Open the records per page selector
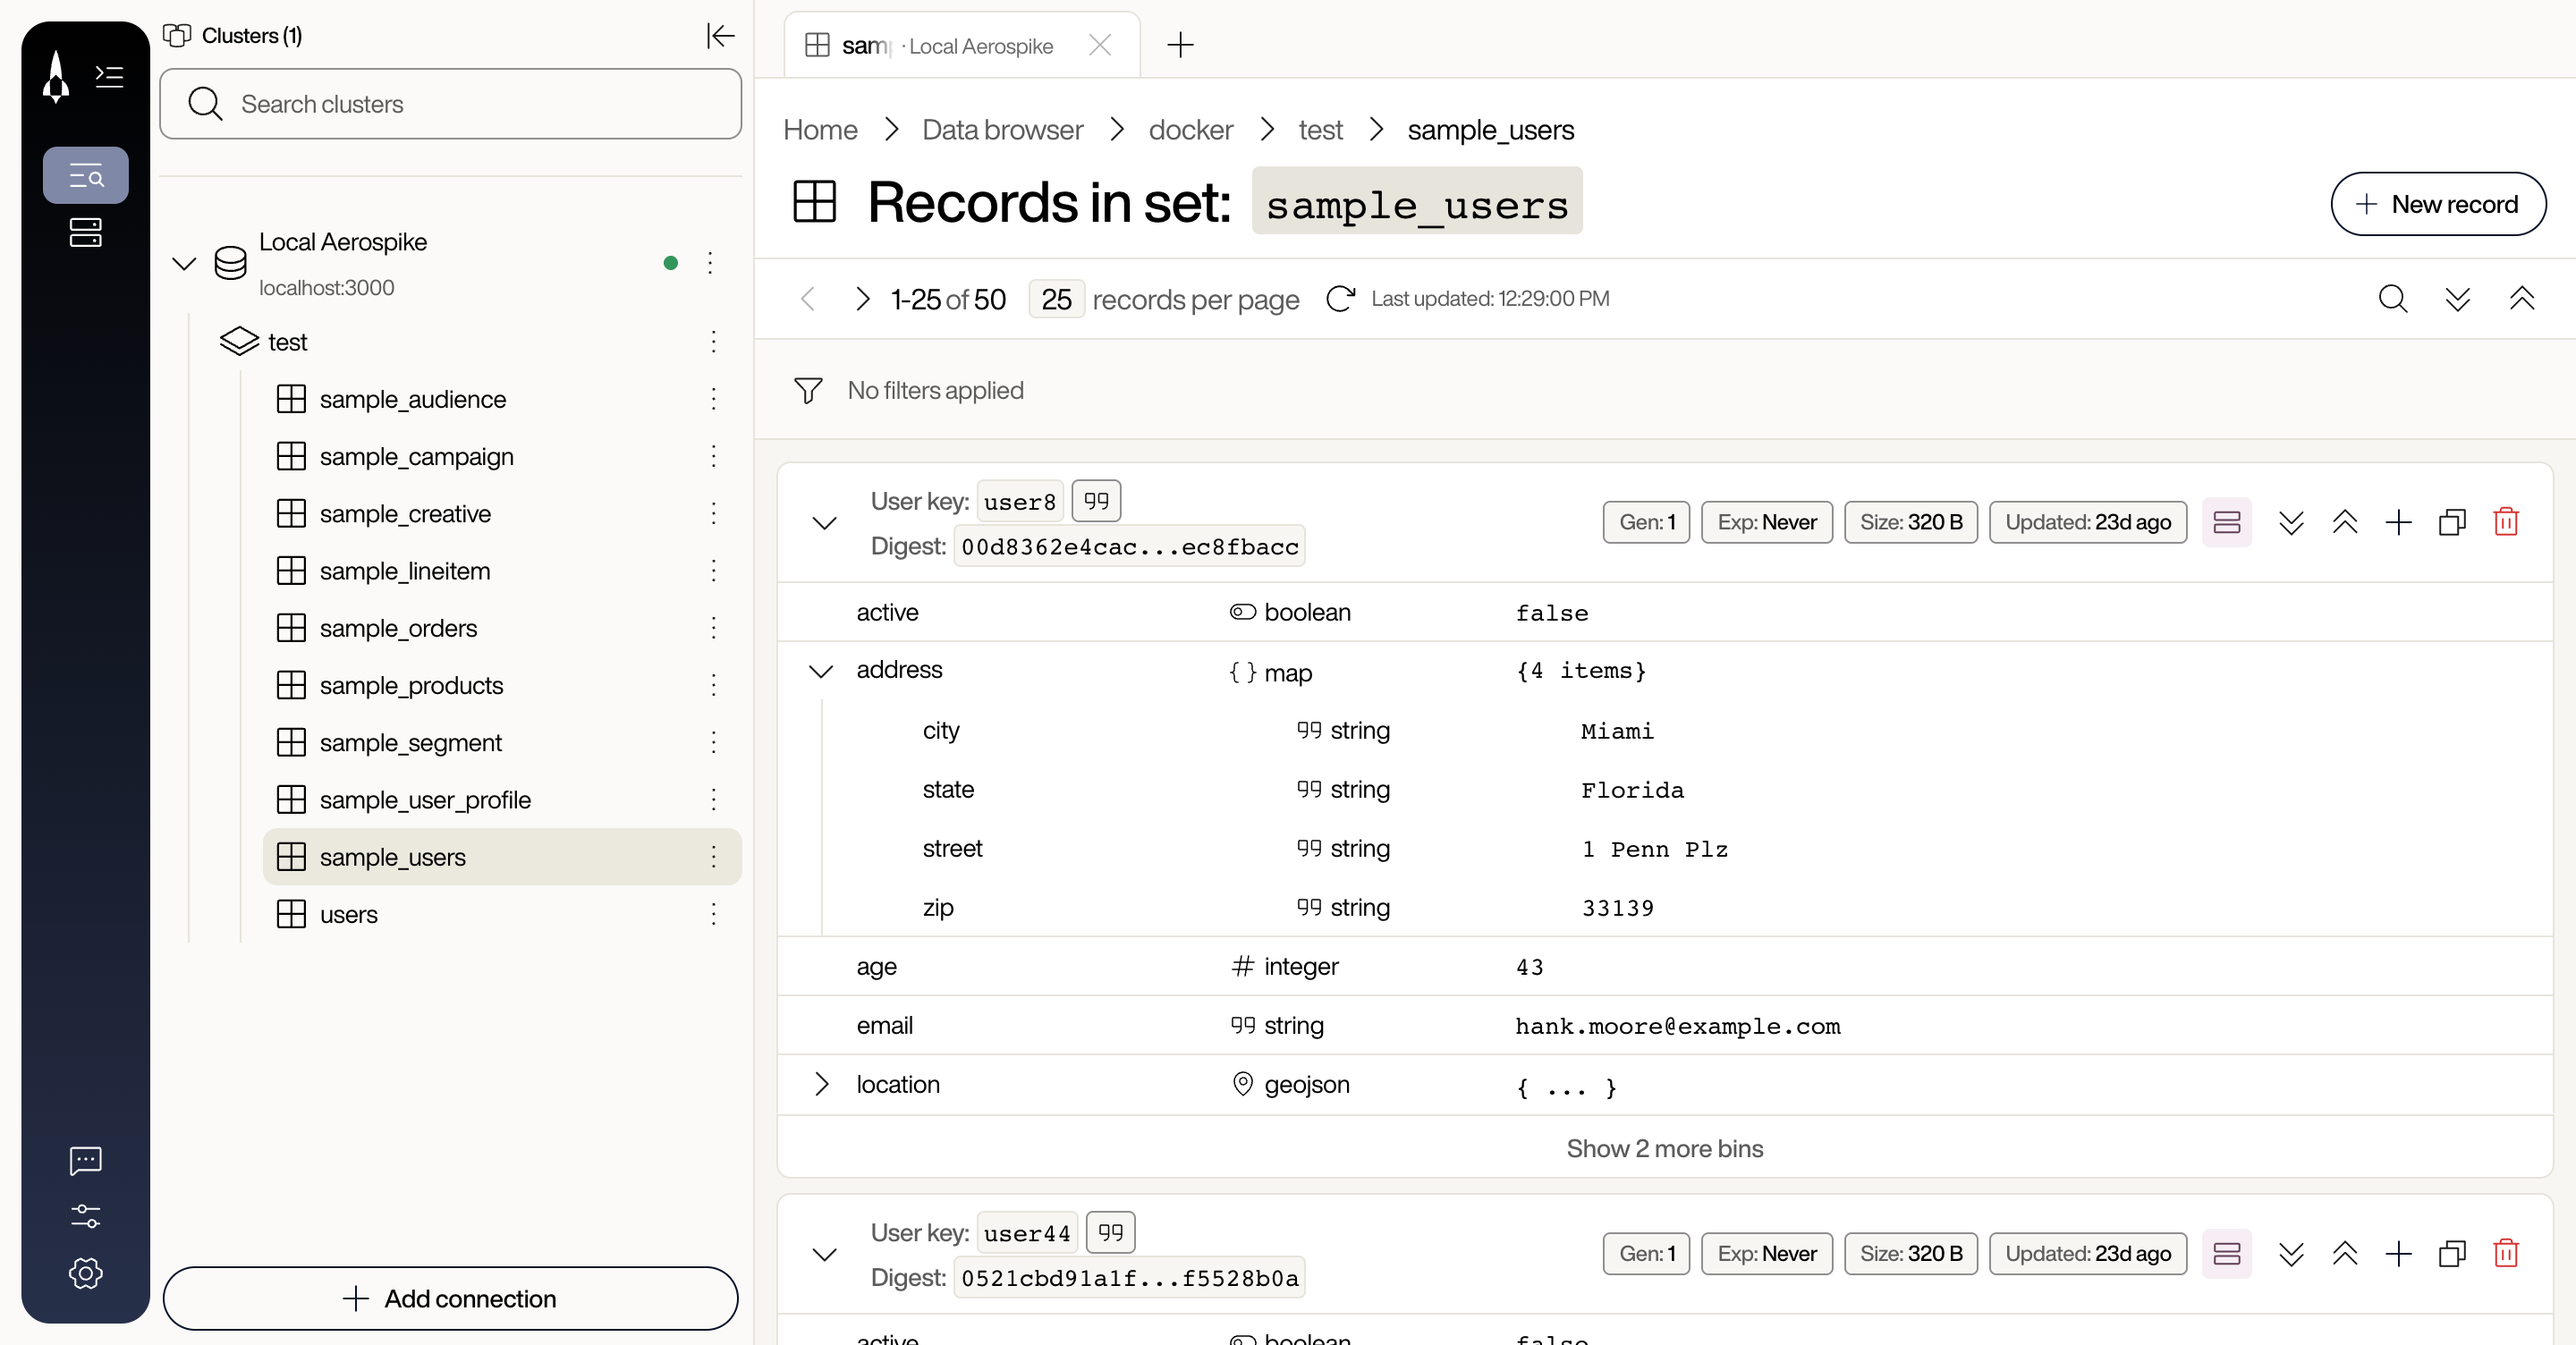Viewport: 2576px width, 1345px height. (1056, 299)
